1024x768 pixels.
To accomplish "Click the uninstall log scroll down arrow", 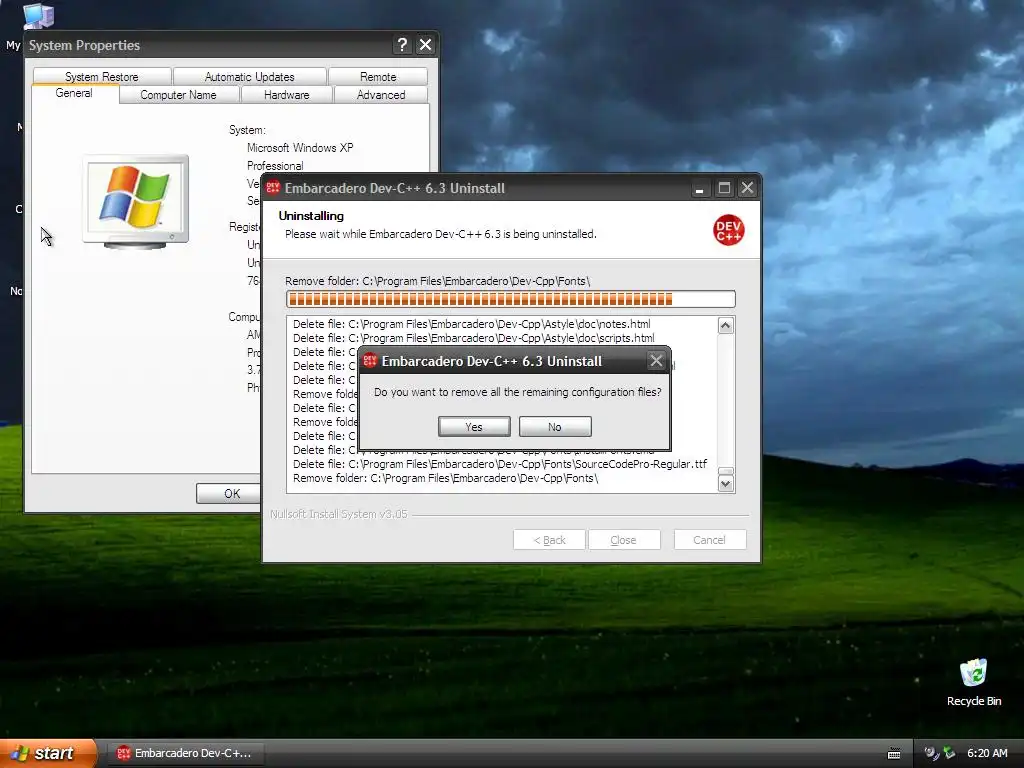I will pyautogui.click(x=726, y=484).
